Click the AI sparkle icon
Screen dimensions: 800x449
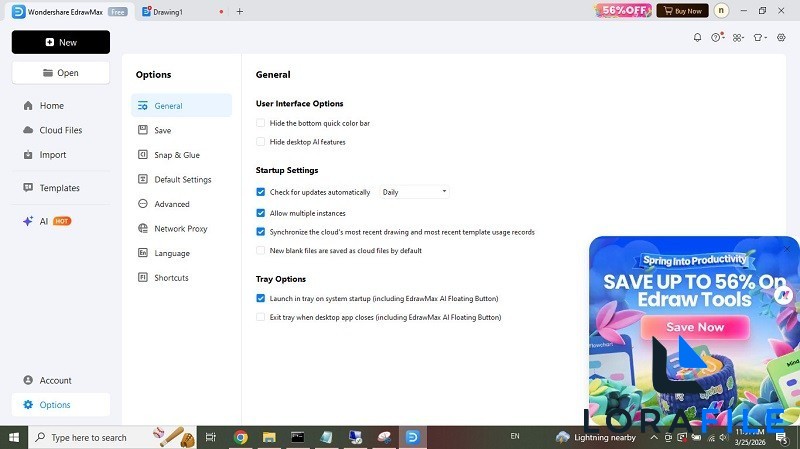click(x=28, y=221)
